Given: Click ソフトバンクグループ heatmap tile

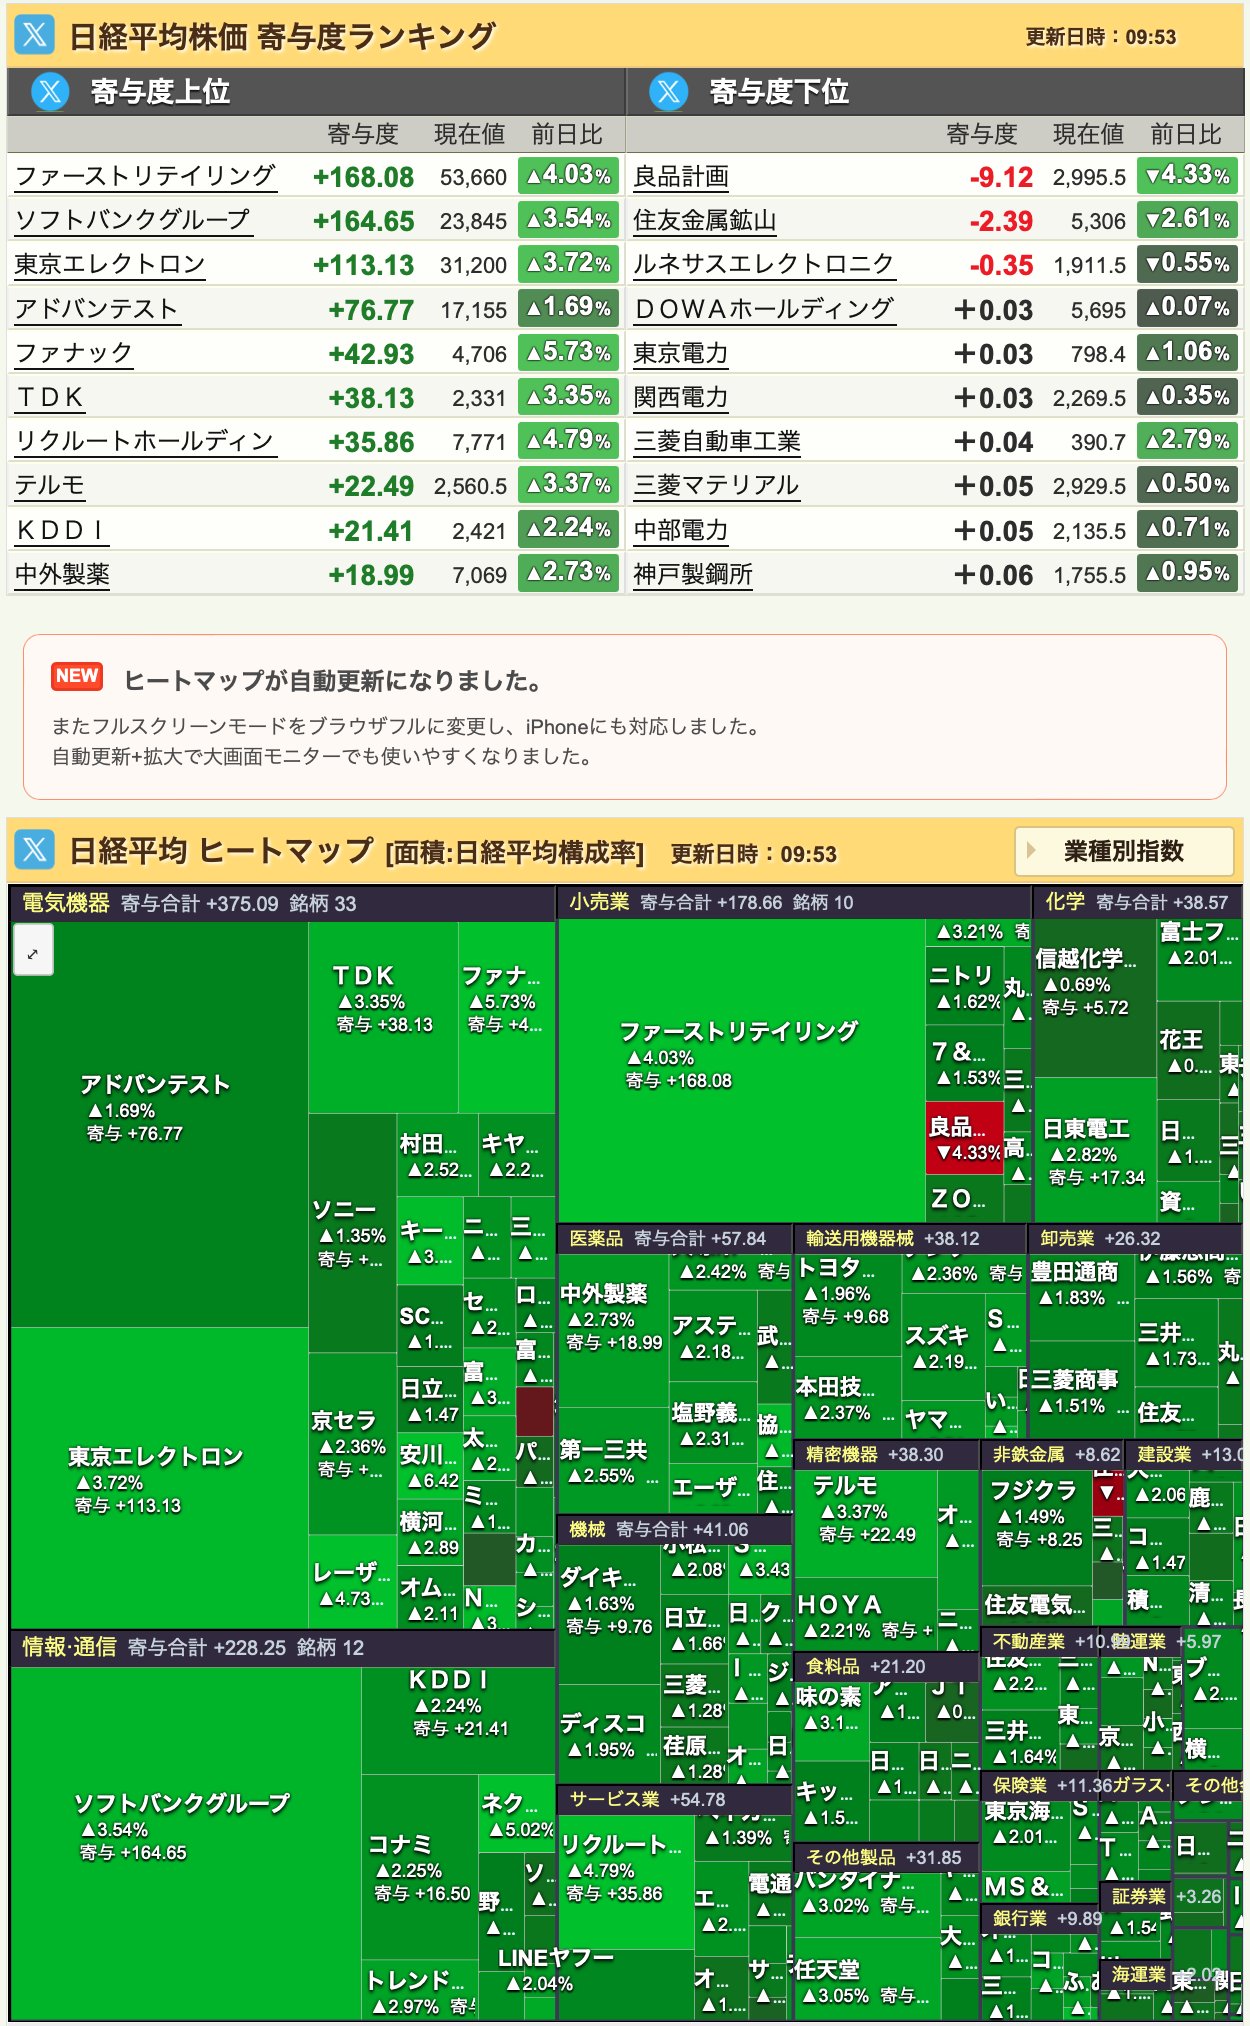Looking at the screenshot, I should point(186,1843).
